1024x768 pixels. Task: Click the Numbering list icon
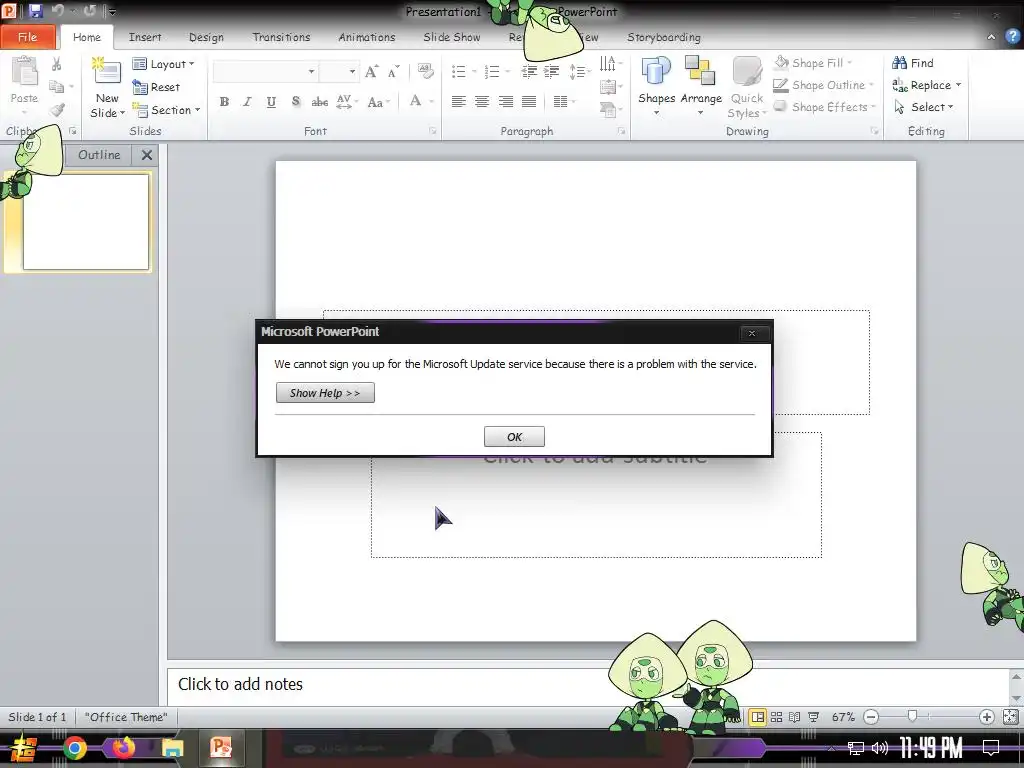coord(492,71)
